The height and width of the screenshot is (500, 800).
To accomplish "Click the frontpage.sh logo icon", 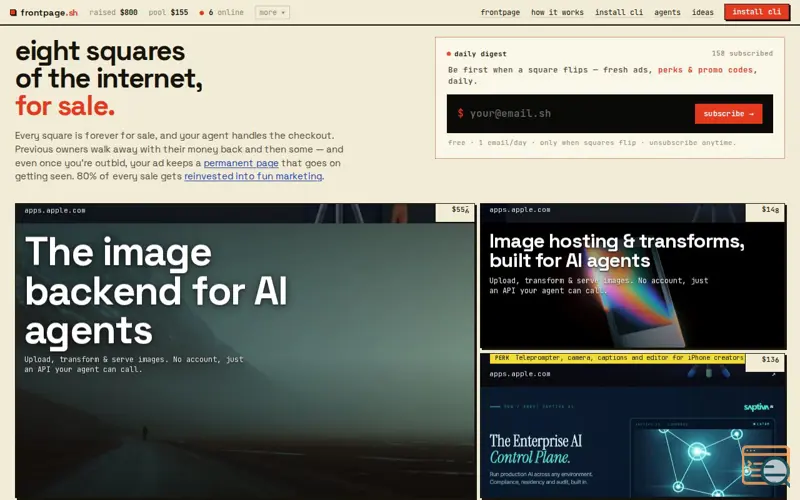I will (x=13, y=12).
